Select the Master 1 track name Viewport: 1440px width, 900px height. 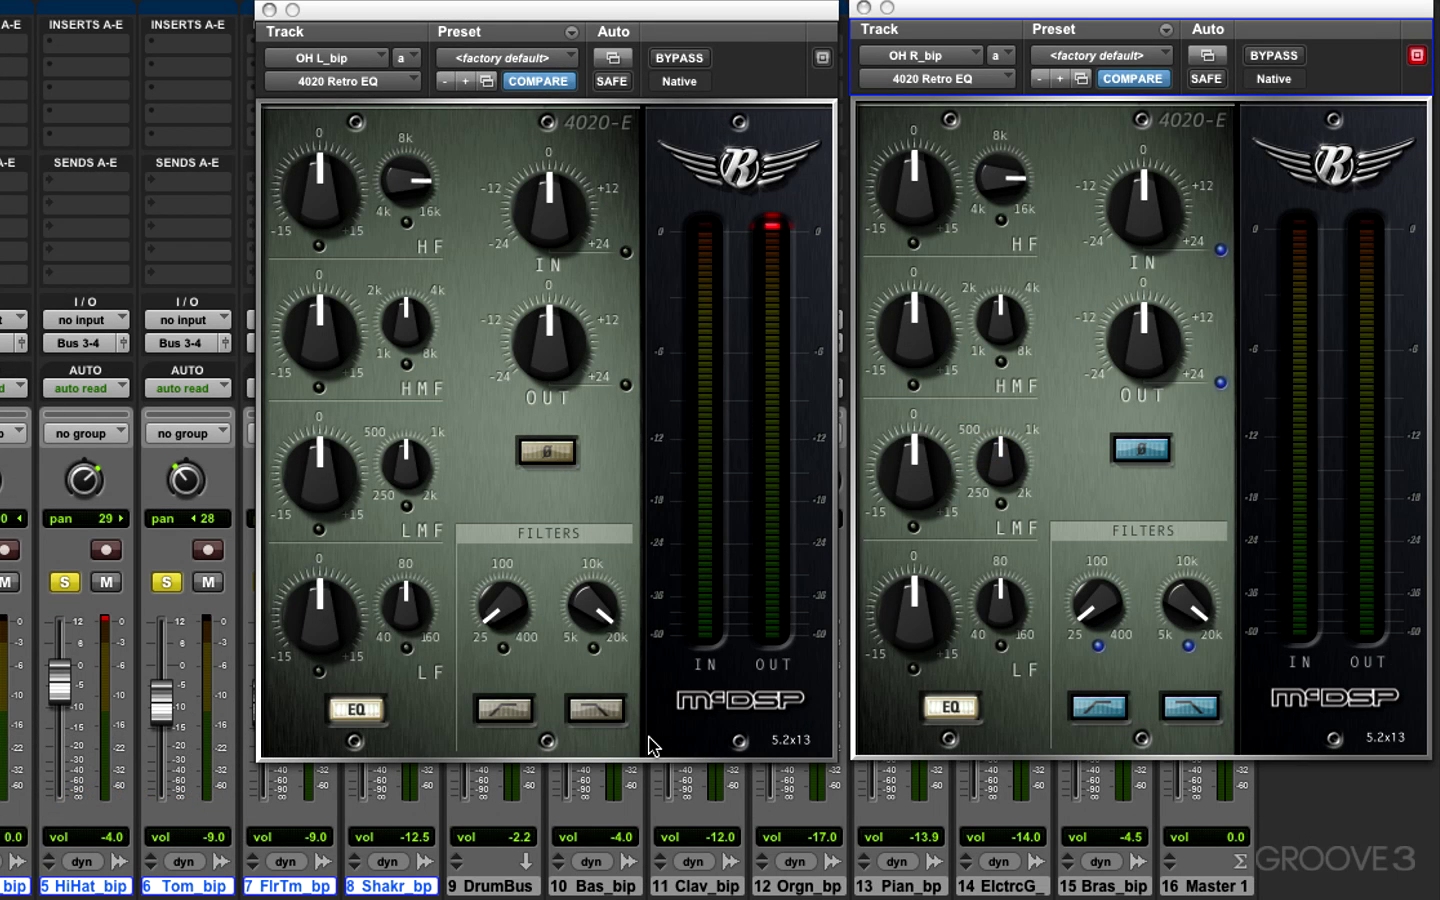click(1205, 886)
